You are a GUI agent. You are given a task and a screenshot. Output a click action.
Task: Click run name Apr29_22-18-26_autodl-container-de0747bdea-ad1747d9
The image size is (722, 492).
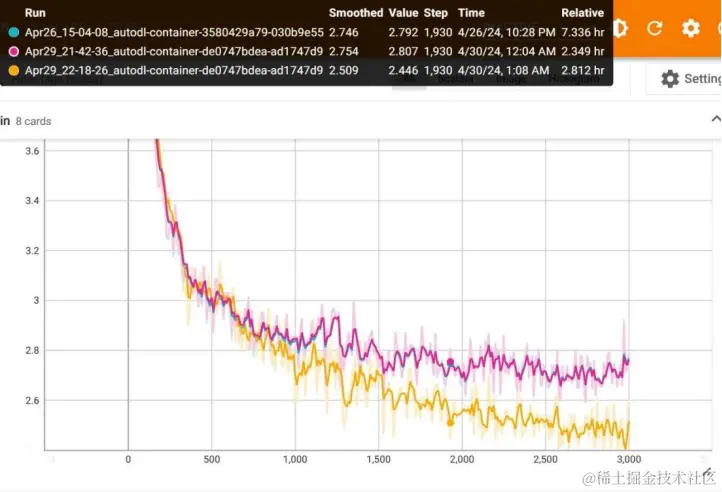[174, 70]
